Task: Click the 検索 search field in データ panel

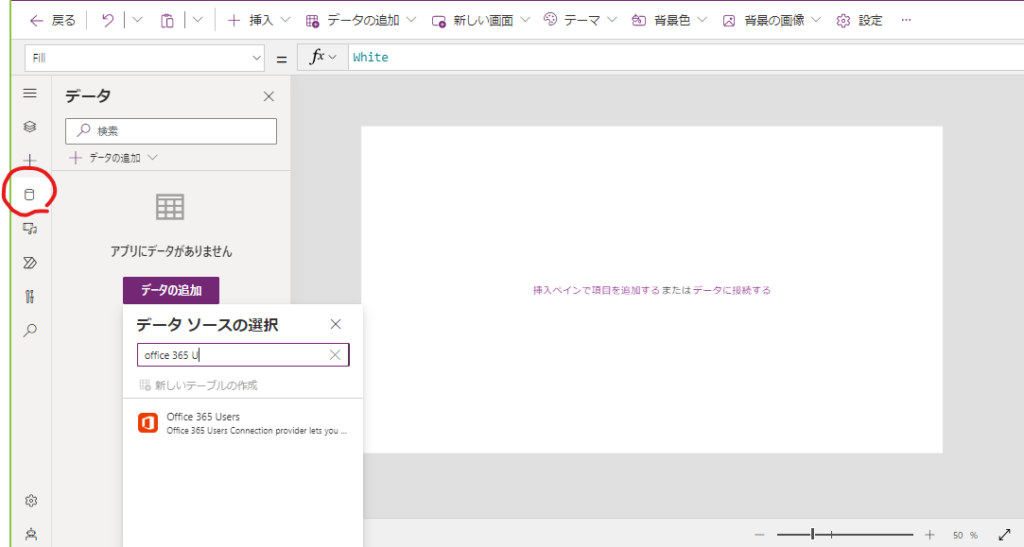Action: (171, 131)
